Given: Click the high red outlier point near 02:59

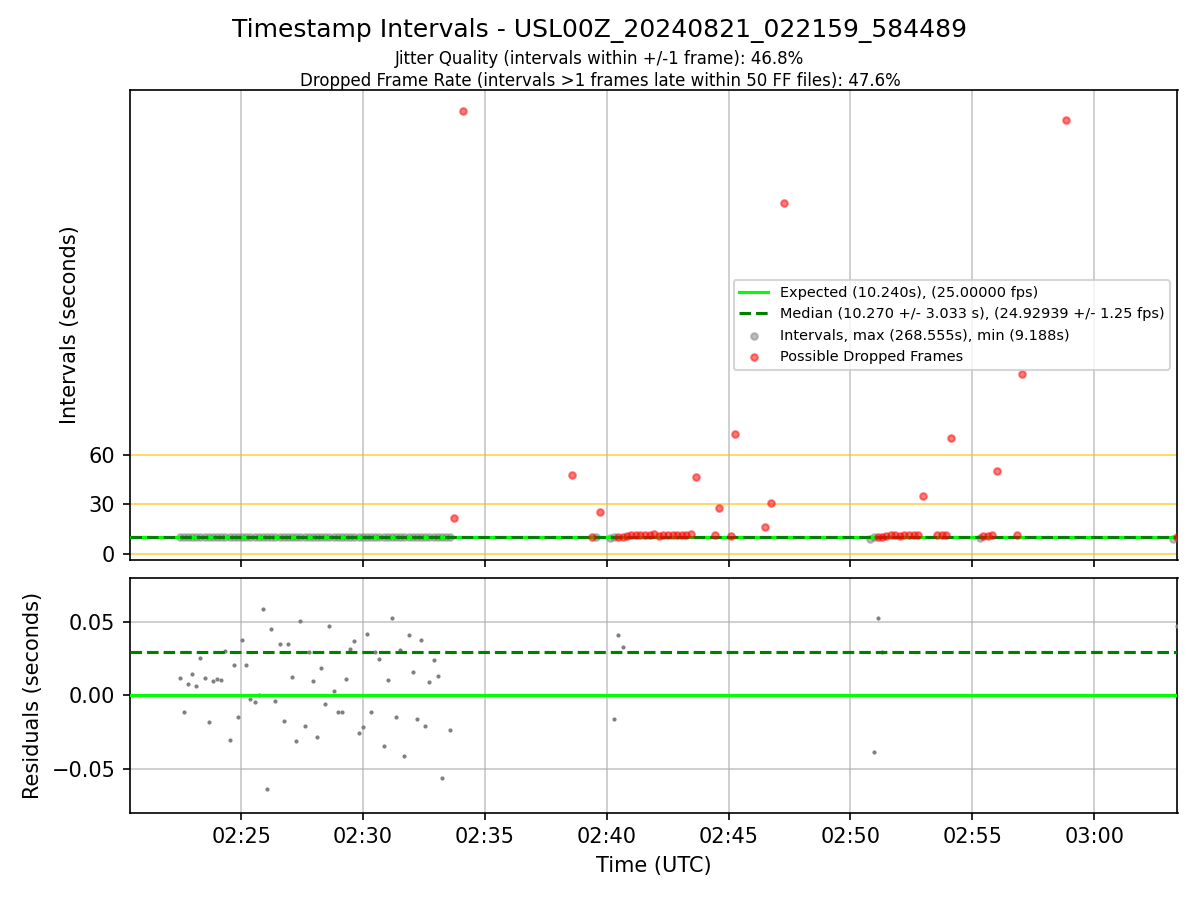Looking at the screenshot, I should click(x=1066, y=120).
